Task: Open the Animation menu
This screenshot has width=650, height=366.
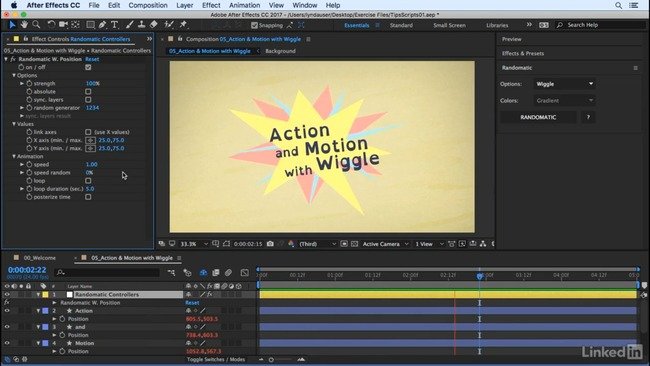Action: 245,5
